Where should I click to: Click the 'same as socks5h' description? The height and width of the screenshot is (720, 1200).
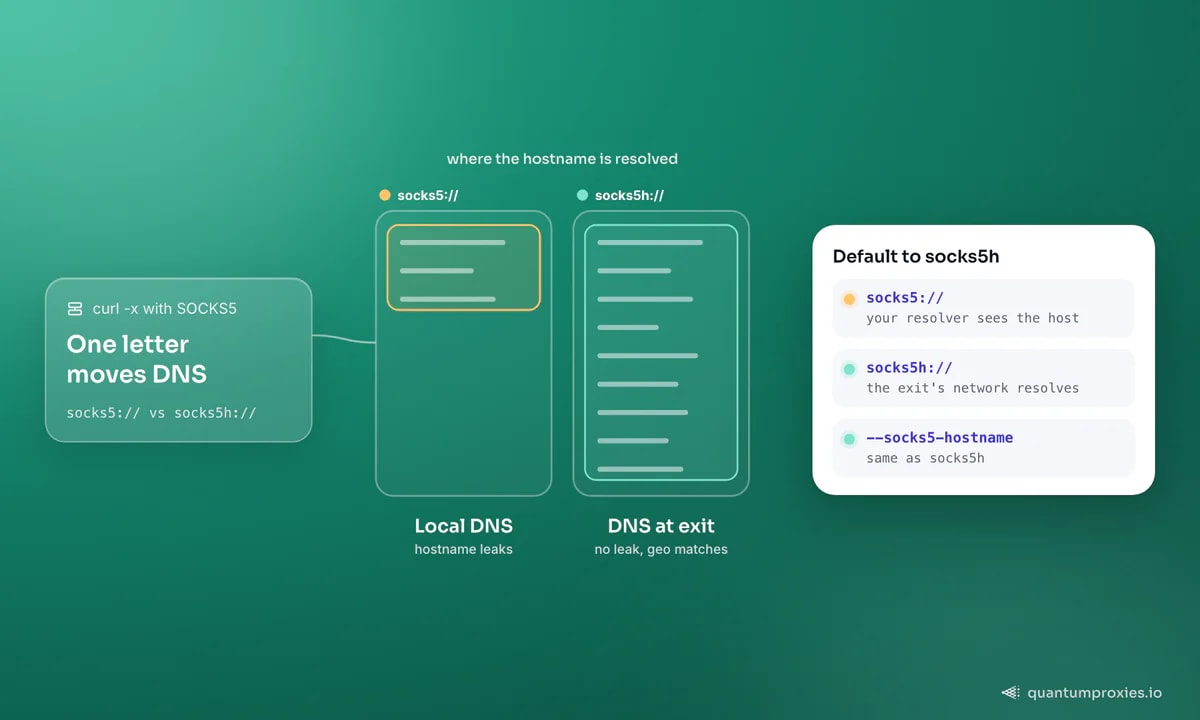click(x=925, y=458)
